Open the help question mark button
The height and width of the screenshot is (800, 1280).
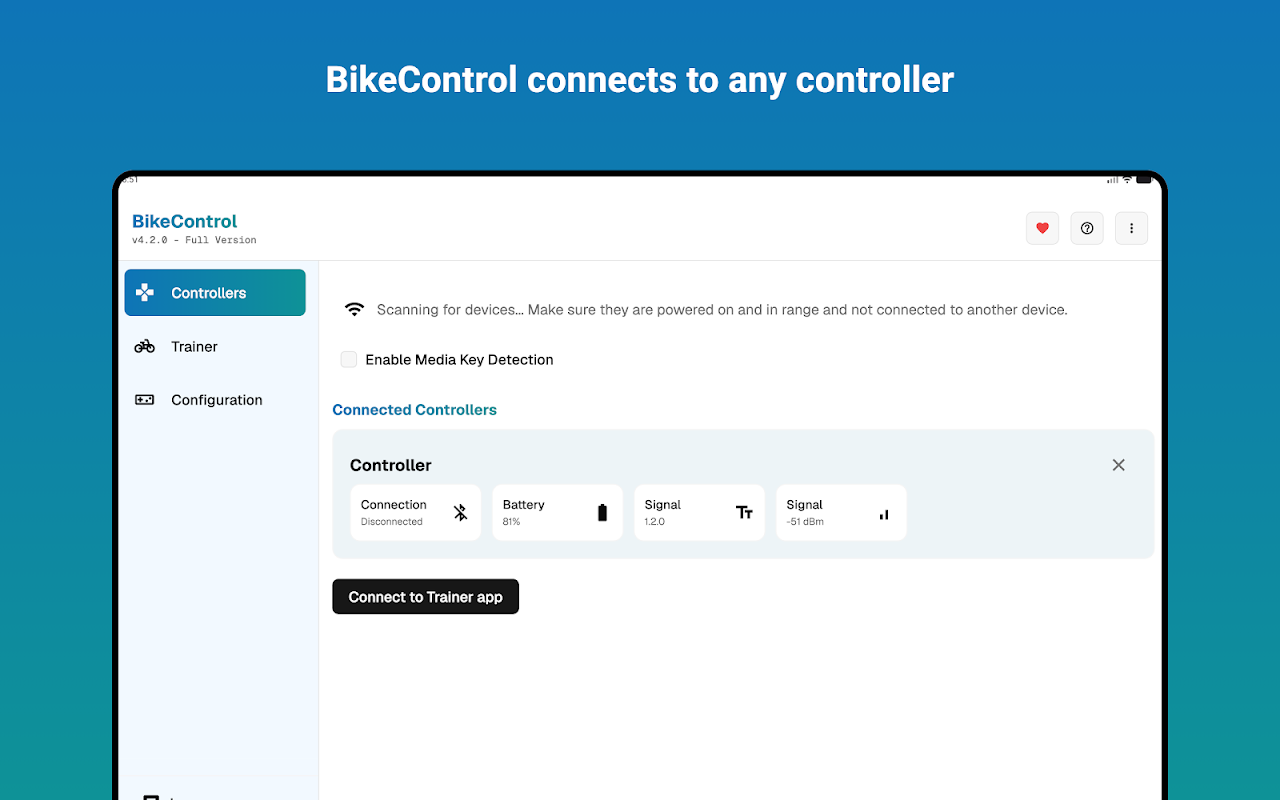(1087, 228)
